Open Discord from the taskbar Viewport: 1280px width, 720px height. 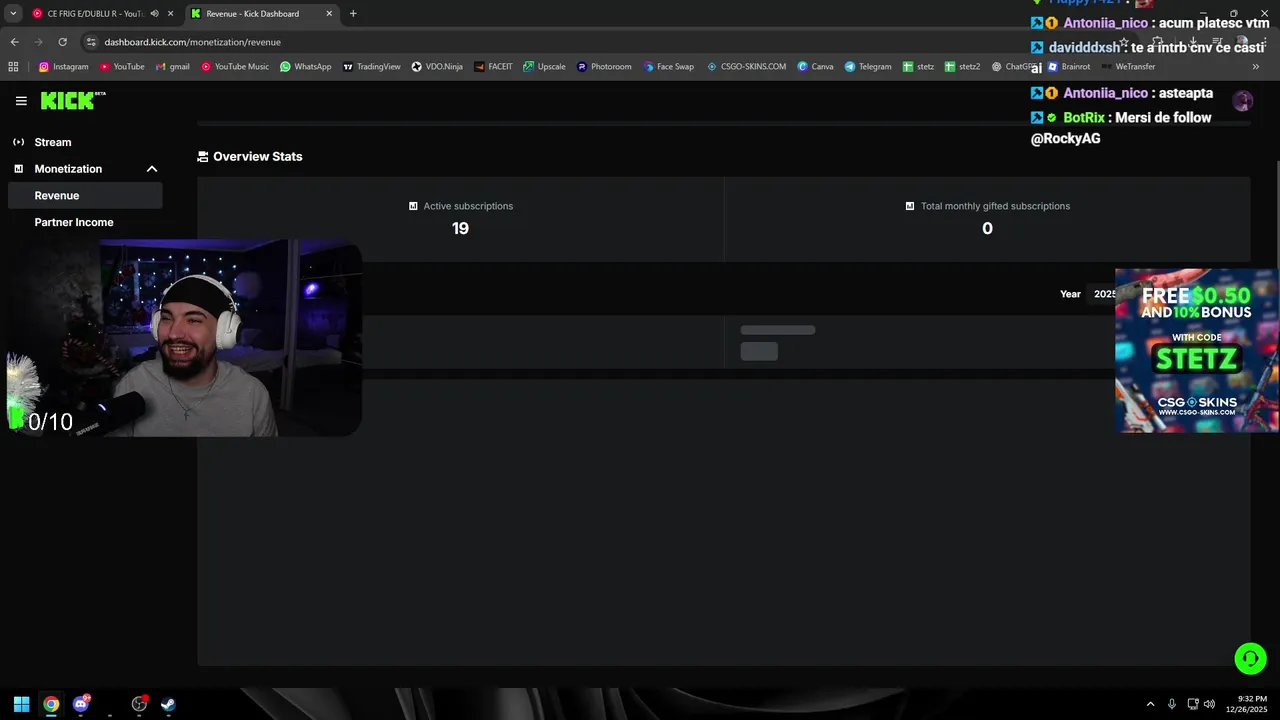(x=81, y=704)
